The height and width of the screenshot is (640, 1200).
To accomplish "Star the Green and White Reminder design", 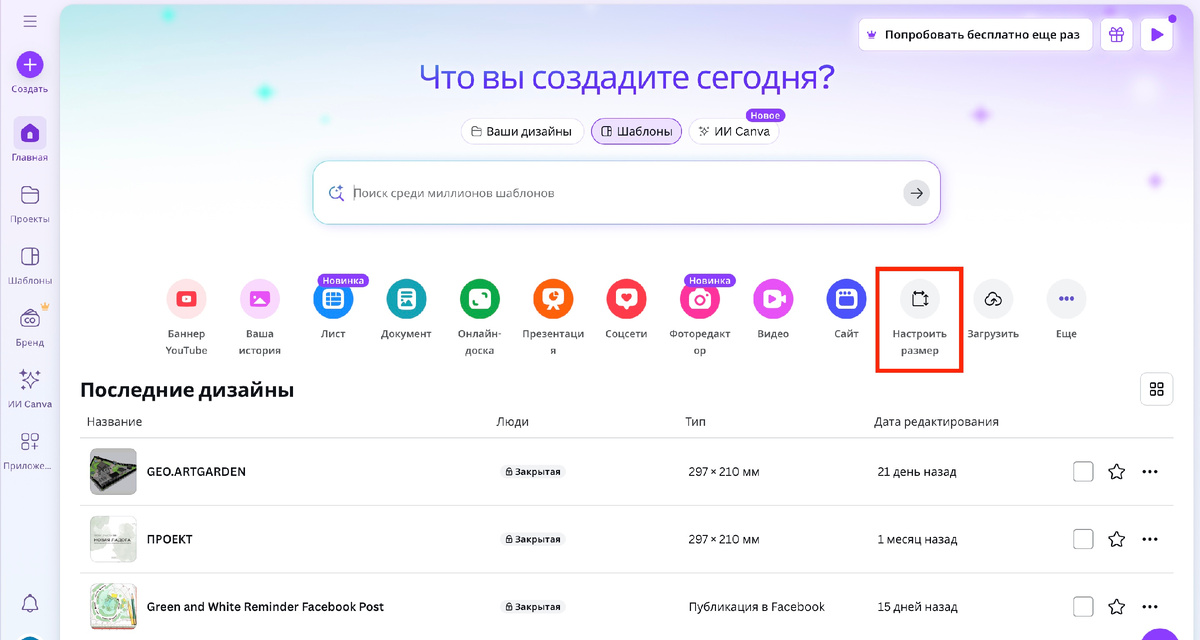I will pos(1117,606).
